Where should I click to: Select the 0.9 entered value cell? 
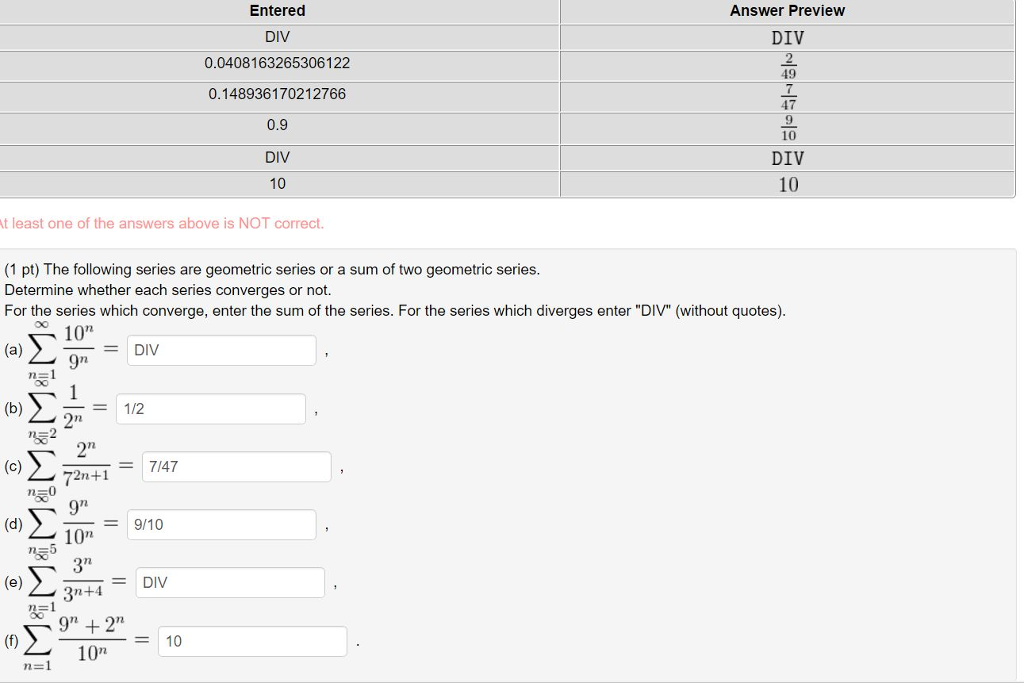pos(277,125)
